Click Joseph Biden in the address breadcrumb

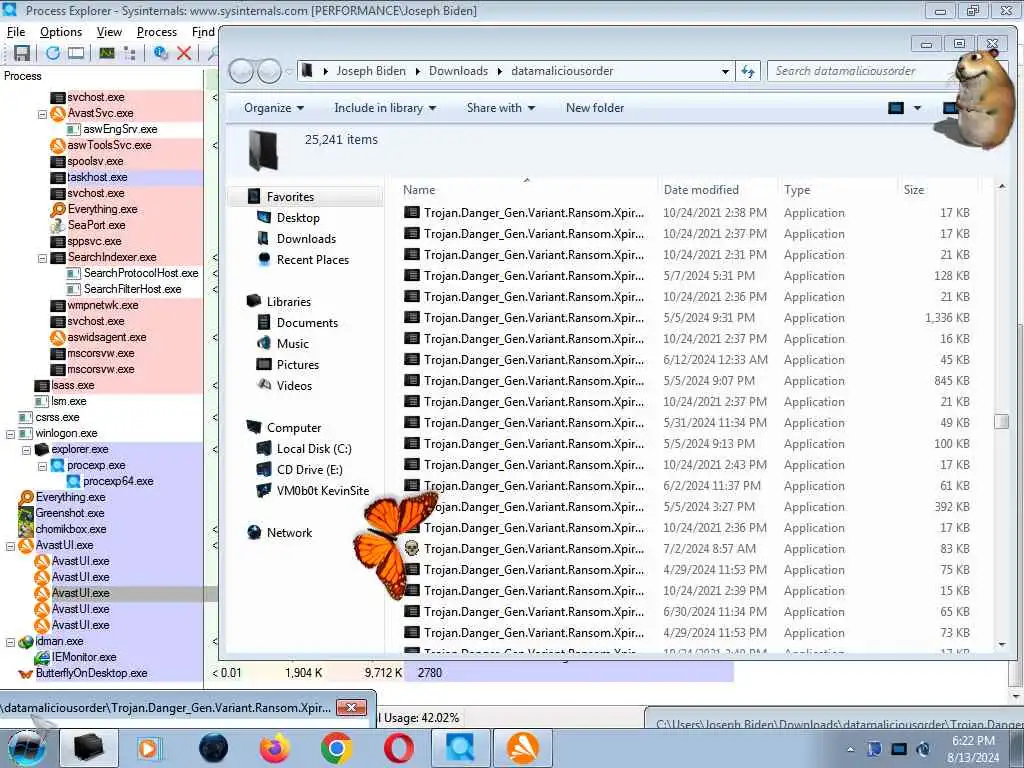tap(371, 71)
